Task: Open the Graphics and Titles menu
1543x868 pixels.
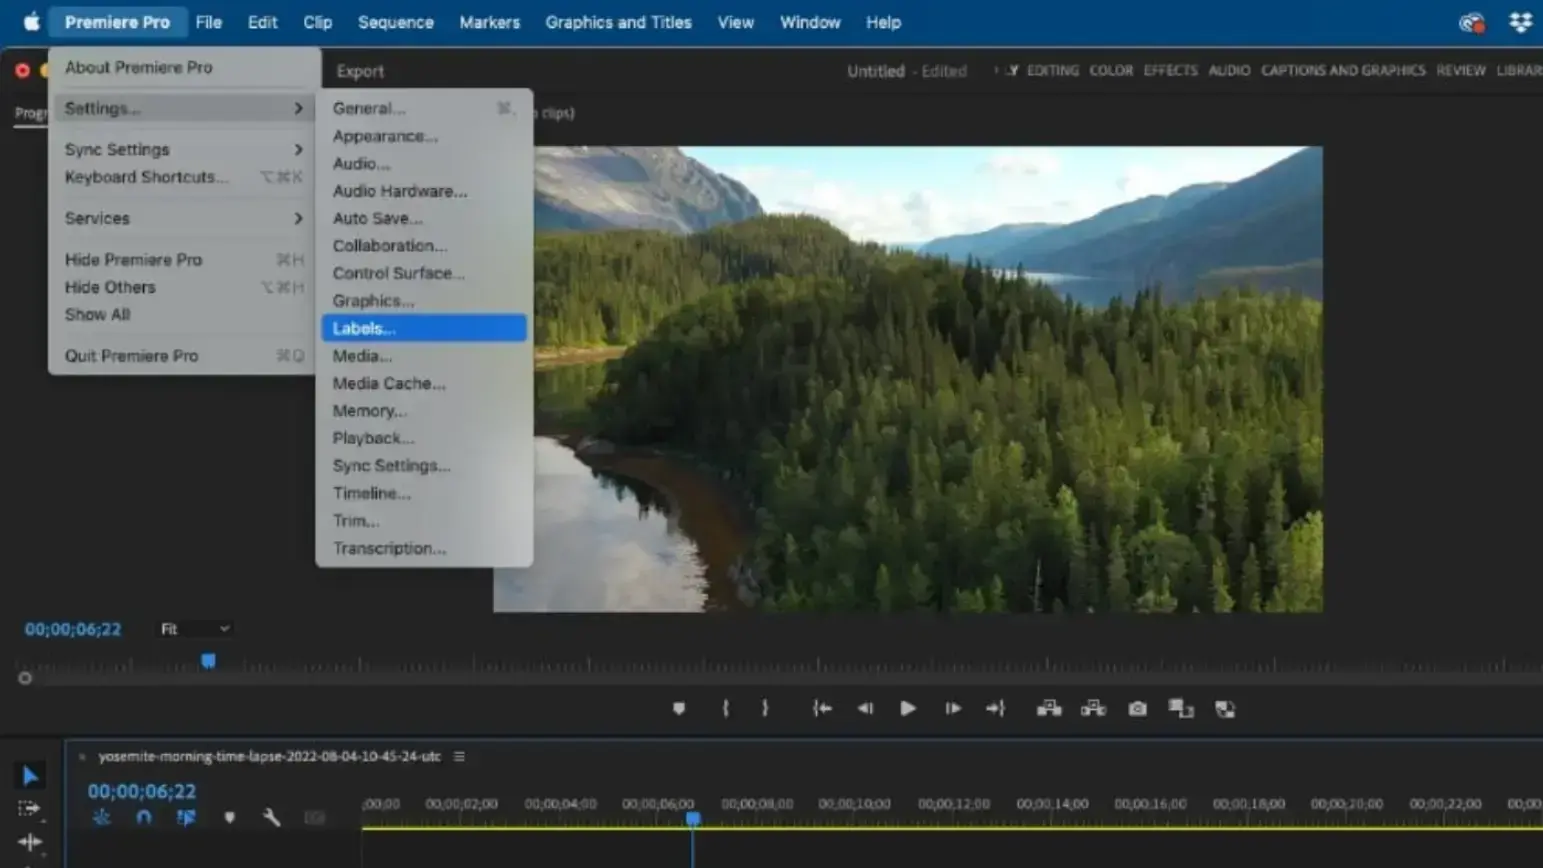Action: tap(618, 22)
